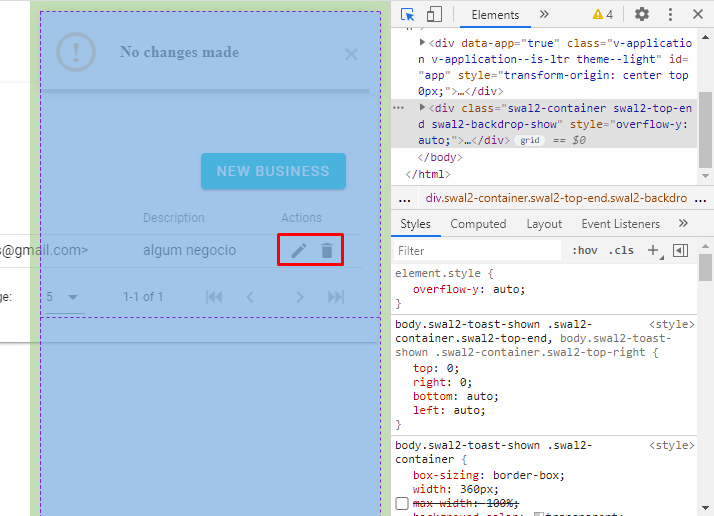
Task: Toggle computed styles sidebar pane icon
Action: click(x=680, y=250)
